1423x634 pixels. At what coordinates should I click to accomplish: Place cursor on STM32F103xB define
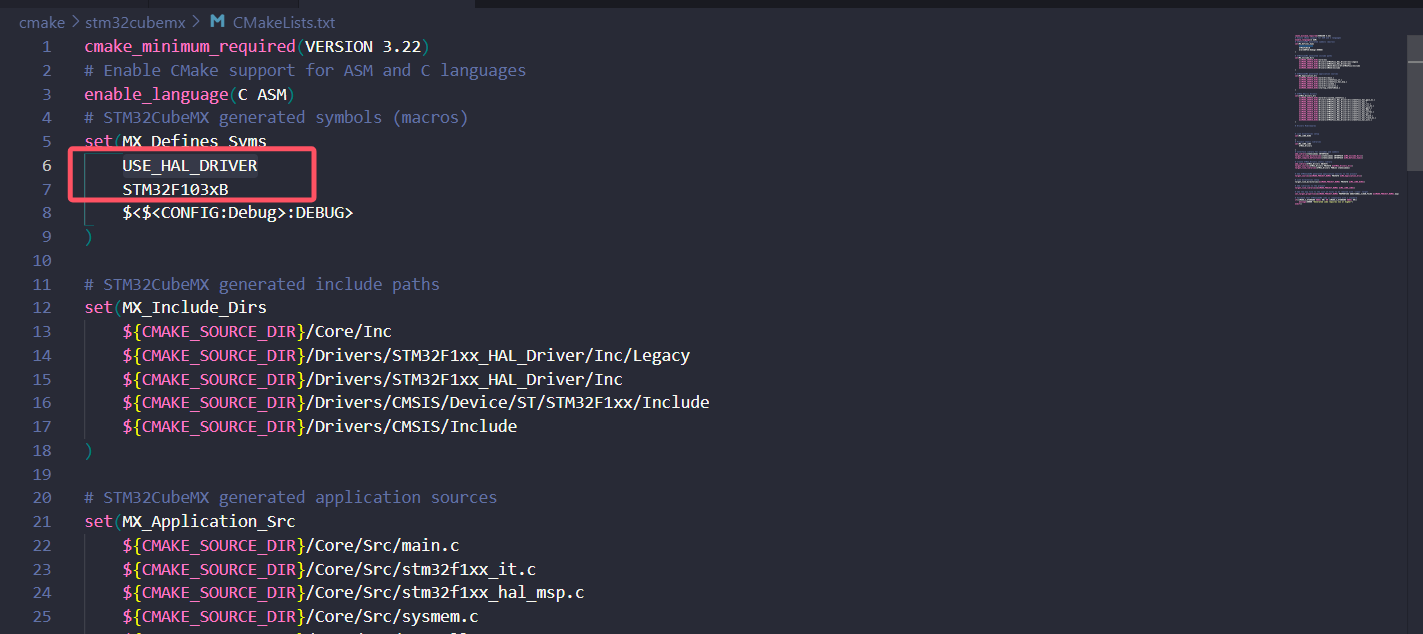click(176, 189)
